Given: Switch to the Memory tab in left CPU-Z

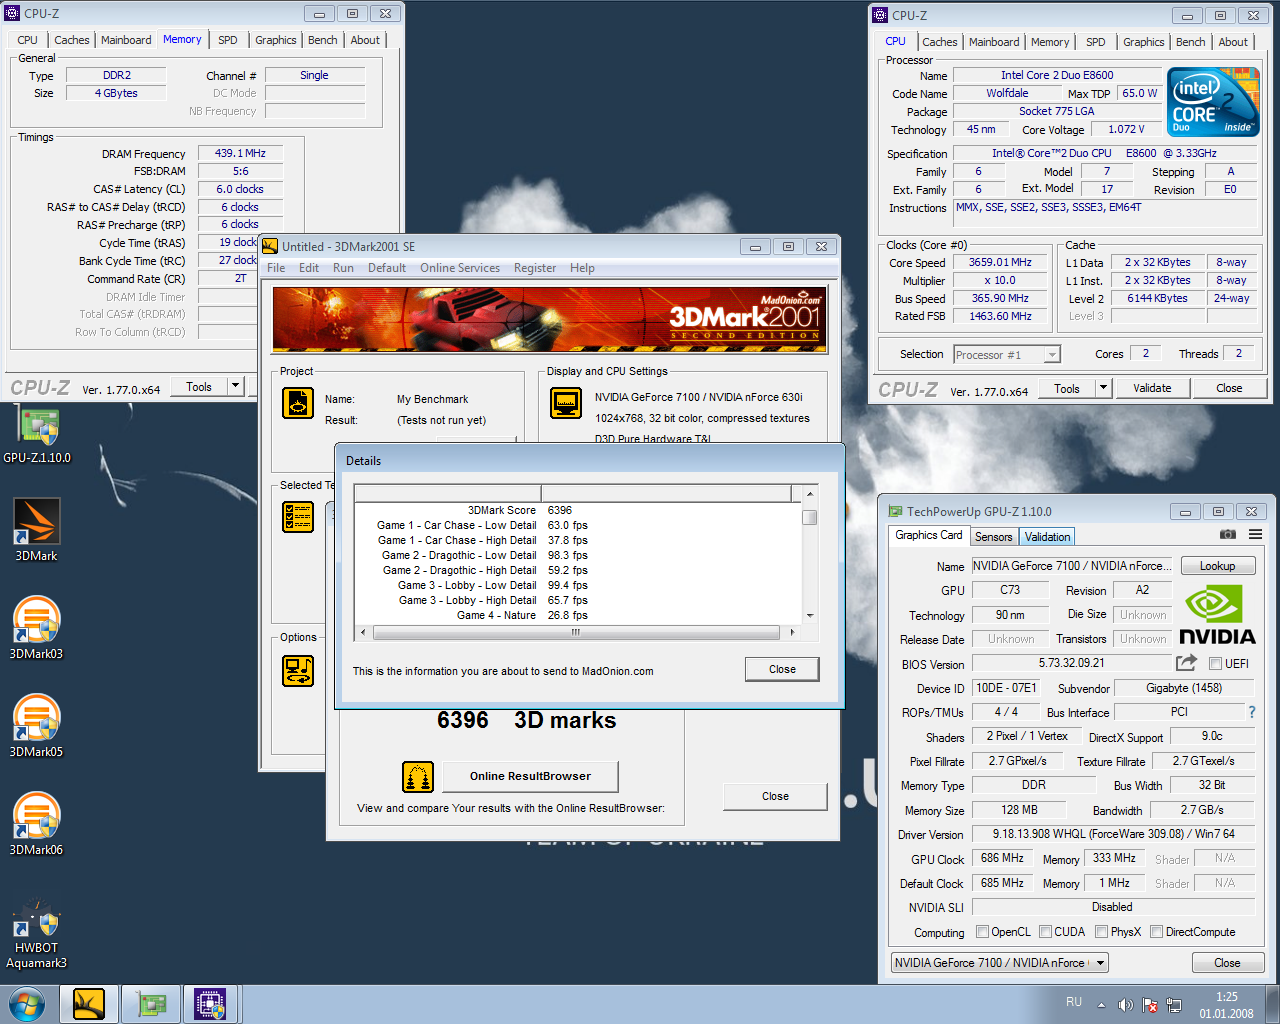Looking at the screenshot, I should [x=182, y=39].
